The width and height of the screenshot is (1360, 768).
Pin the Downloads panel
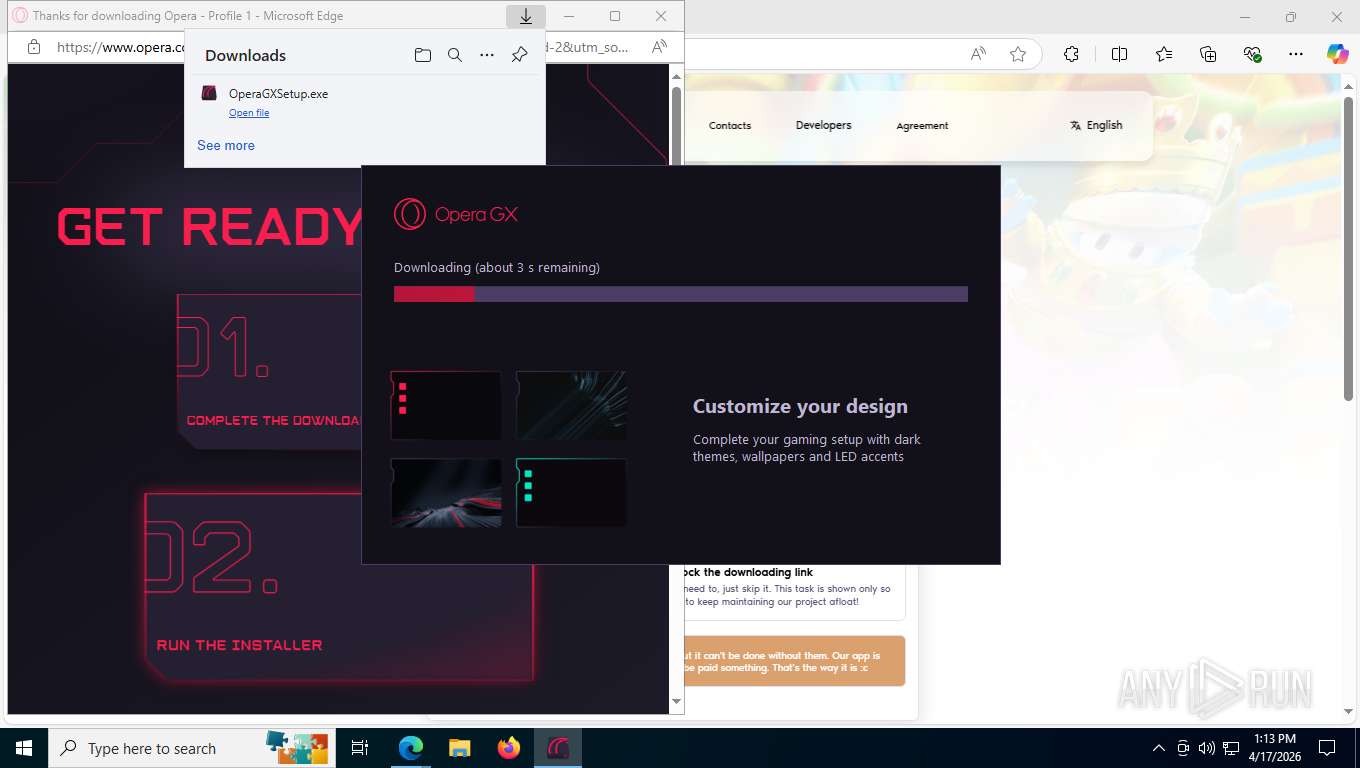click(519, 55)
